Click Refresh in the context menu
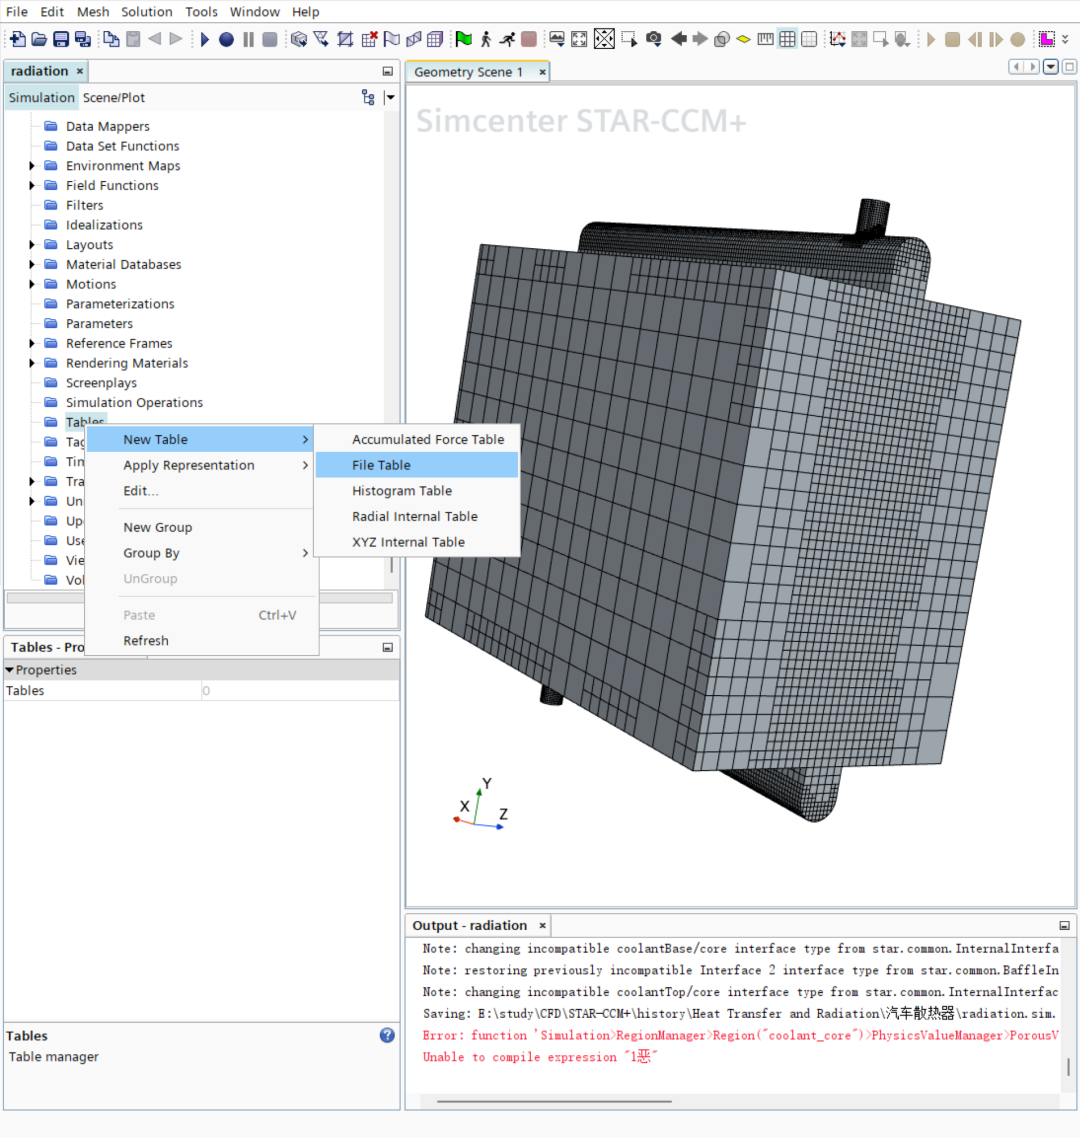1080x1138 pixels. [x=201, y=641]
